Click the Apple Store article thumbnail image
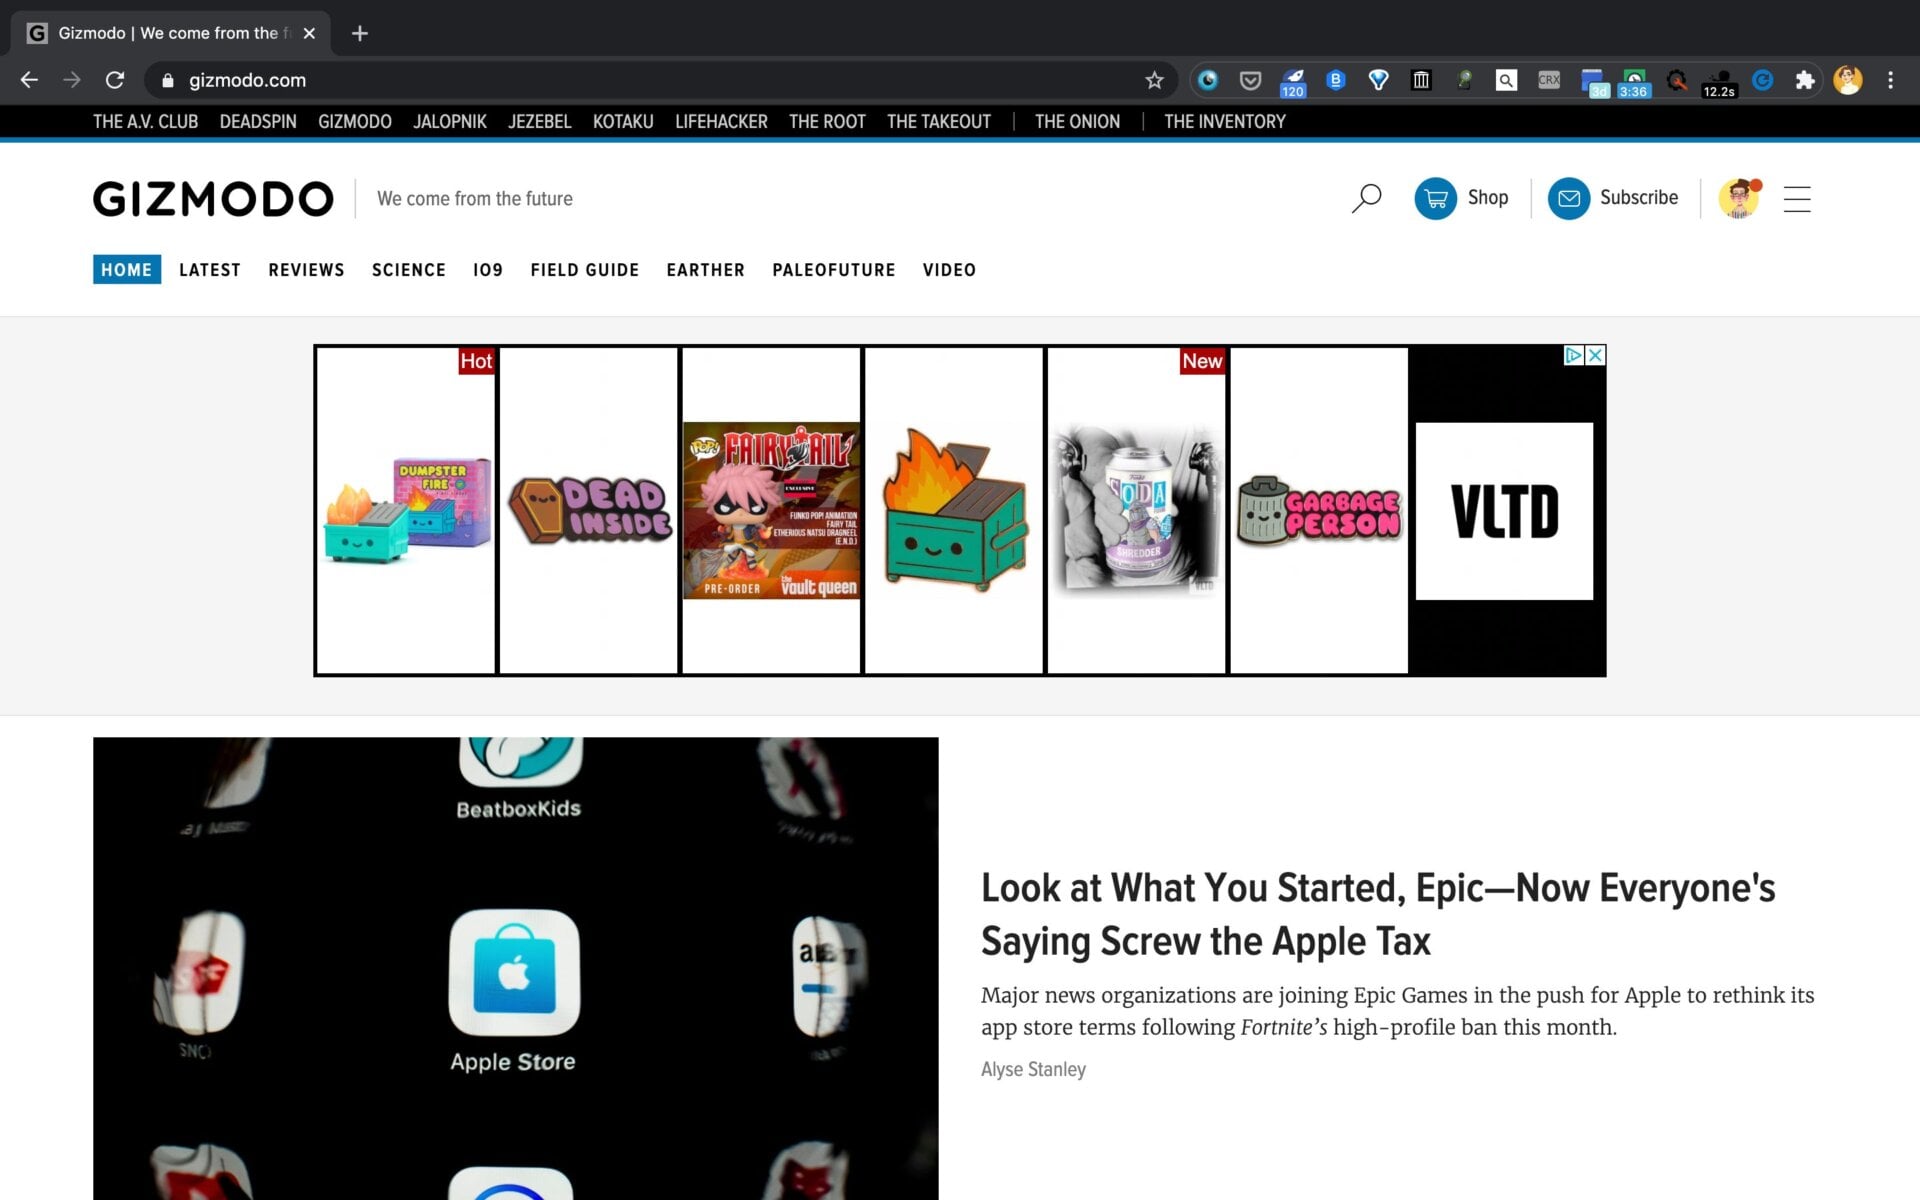Screen dimensions: 1920x1200 click(515, 970)
